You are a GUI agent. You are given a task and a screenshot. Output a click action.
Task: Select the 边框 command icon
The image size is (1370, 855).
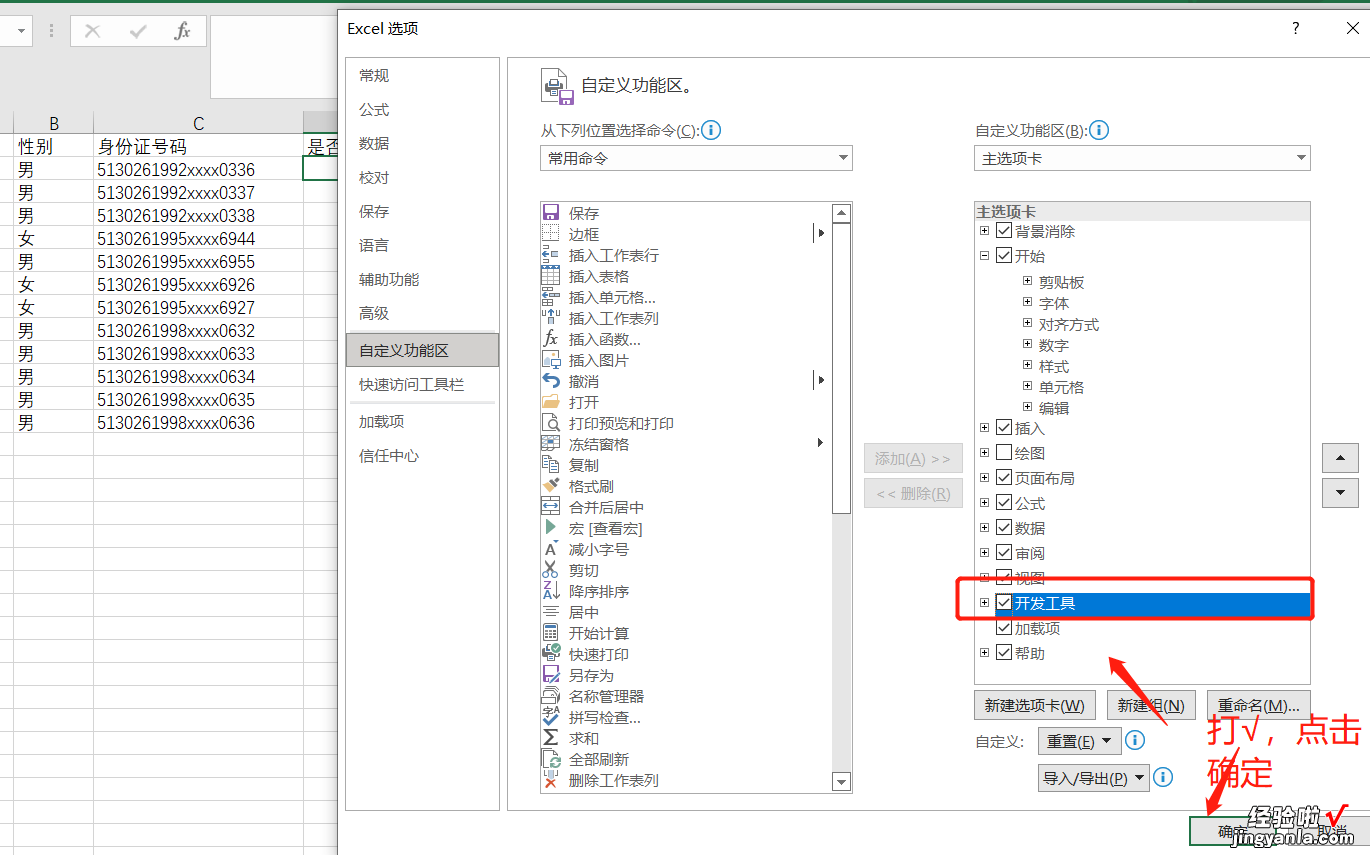click(x=550, y=234)
